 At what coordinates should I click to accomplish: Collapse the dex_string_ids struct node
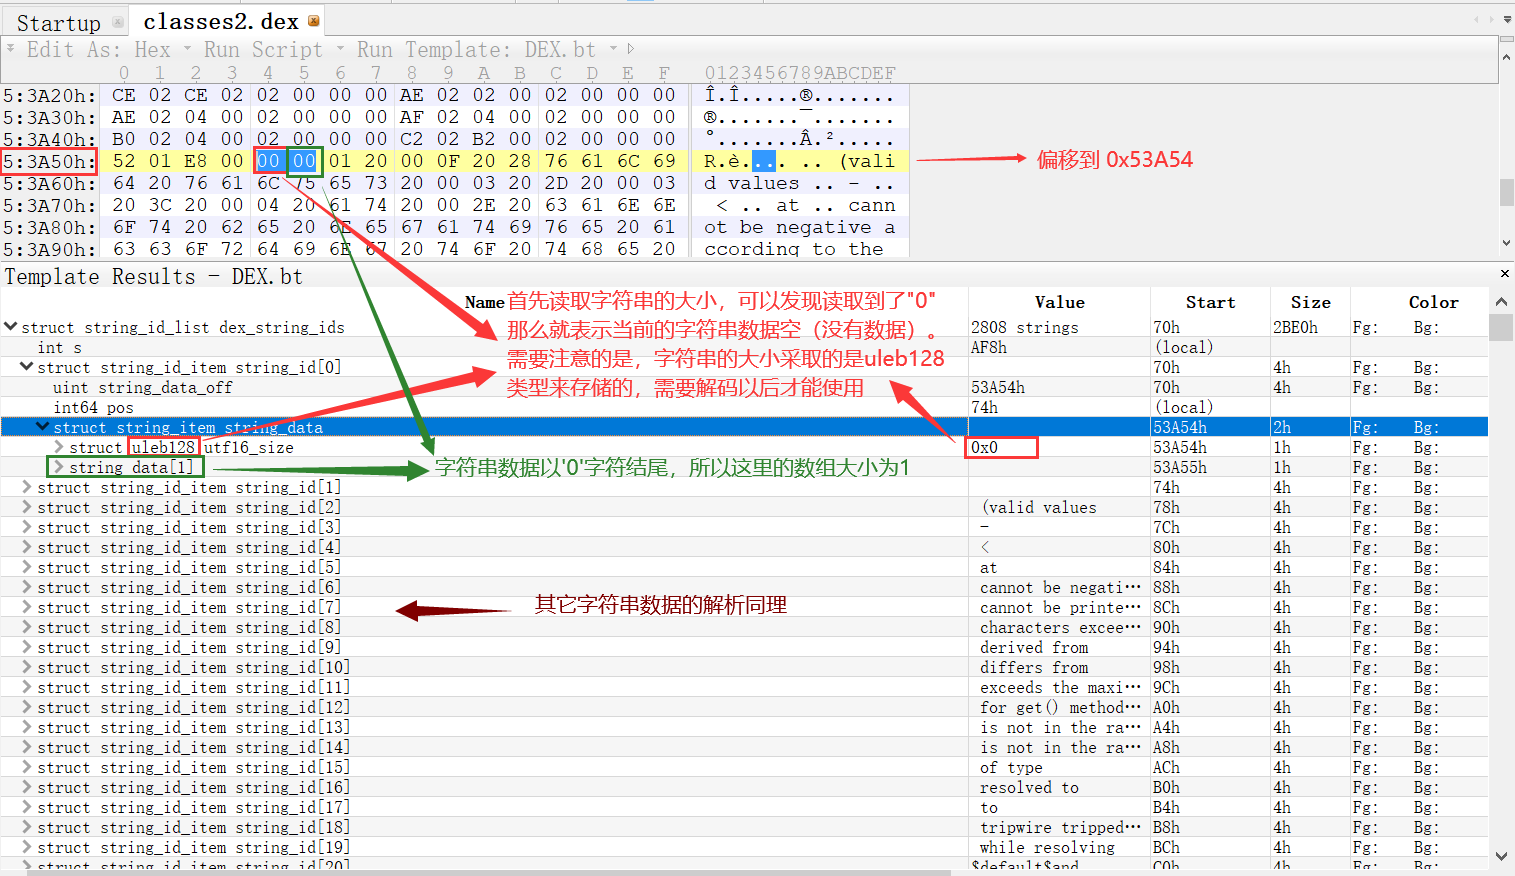pyautogui.click(x=11, y=327)
